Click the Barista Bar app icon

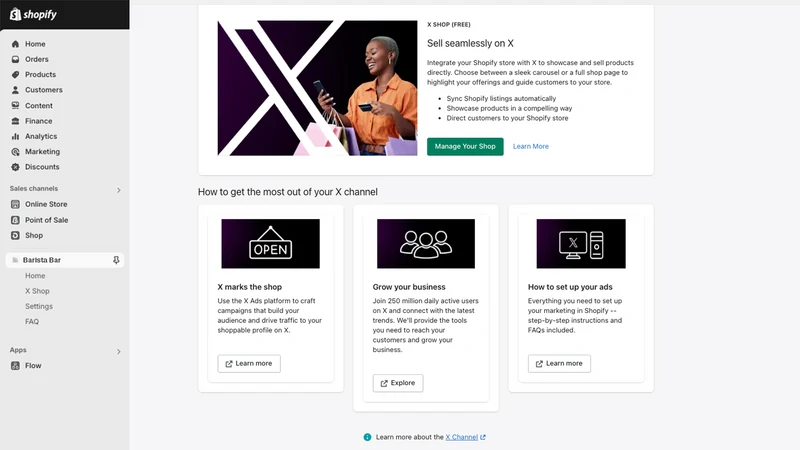point(15,260)
